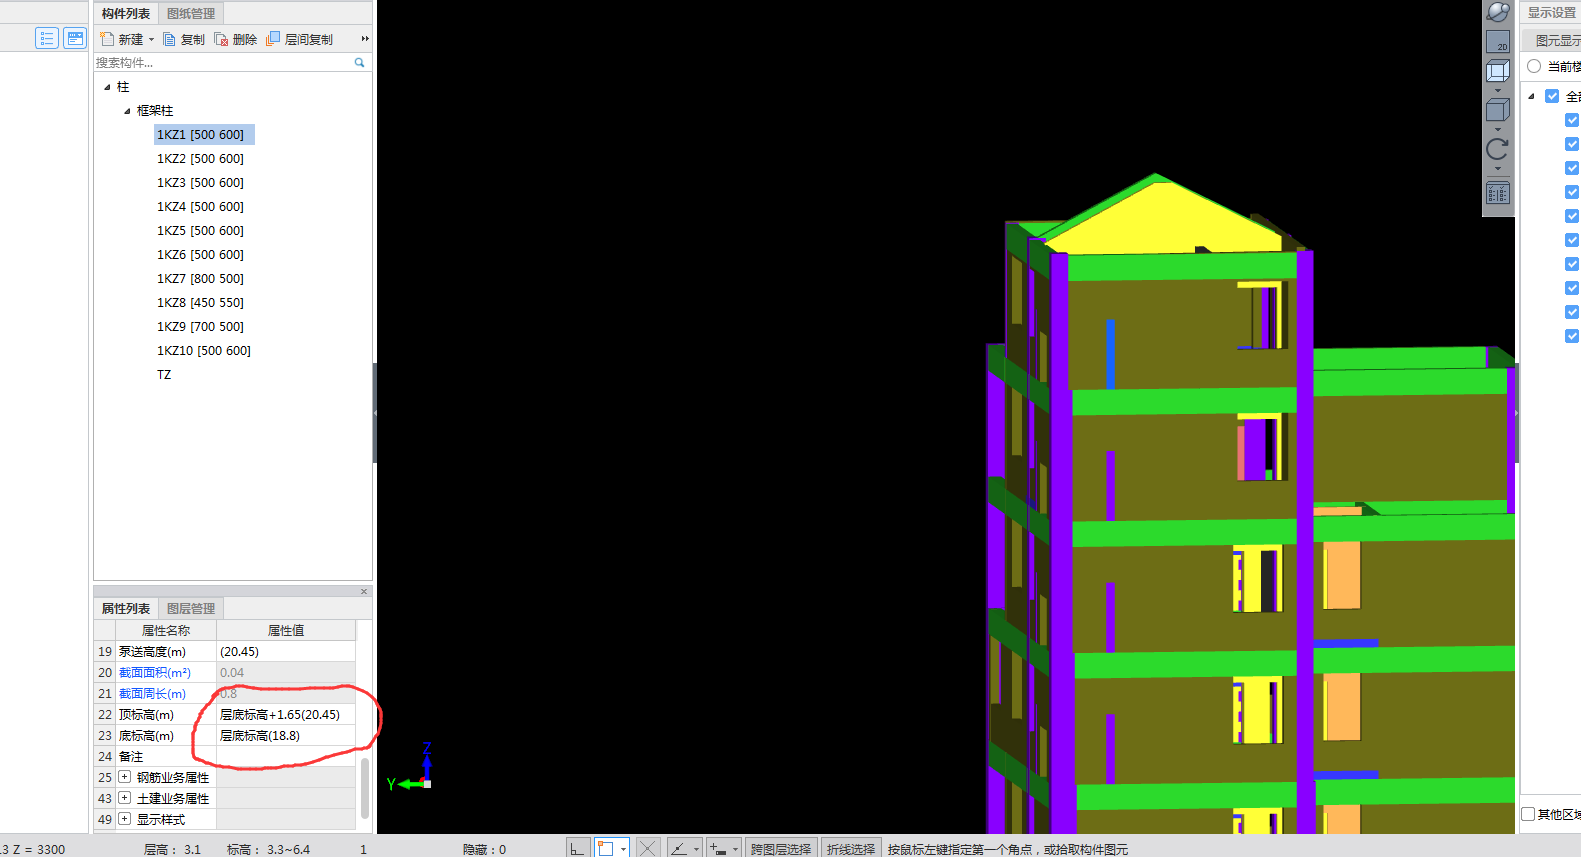Click the 顶标高 value 层底标高+1.65(20.45)
This screenshot has height=857, width=1581.
pyautogui.click(x=286, y=714)
